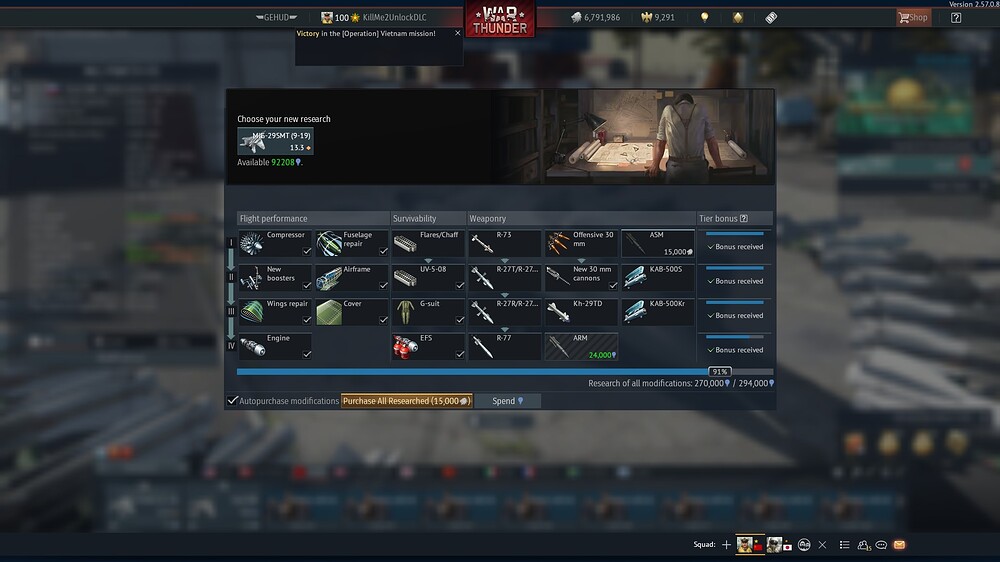1000x562 pixels.
Task: Toggle the Airframe checkmark box
Action: click(383, 285)
